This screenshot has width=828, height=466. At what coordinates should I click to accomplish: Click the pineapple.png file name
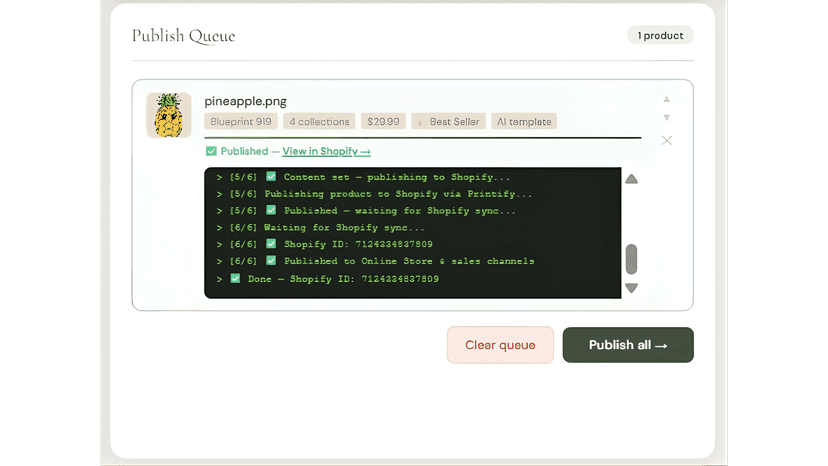pyautogui.click(x=246, y=101)
